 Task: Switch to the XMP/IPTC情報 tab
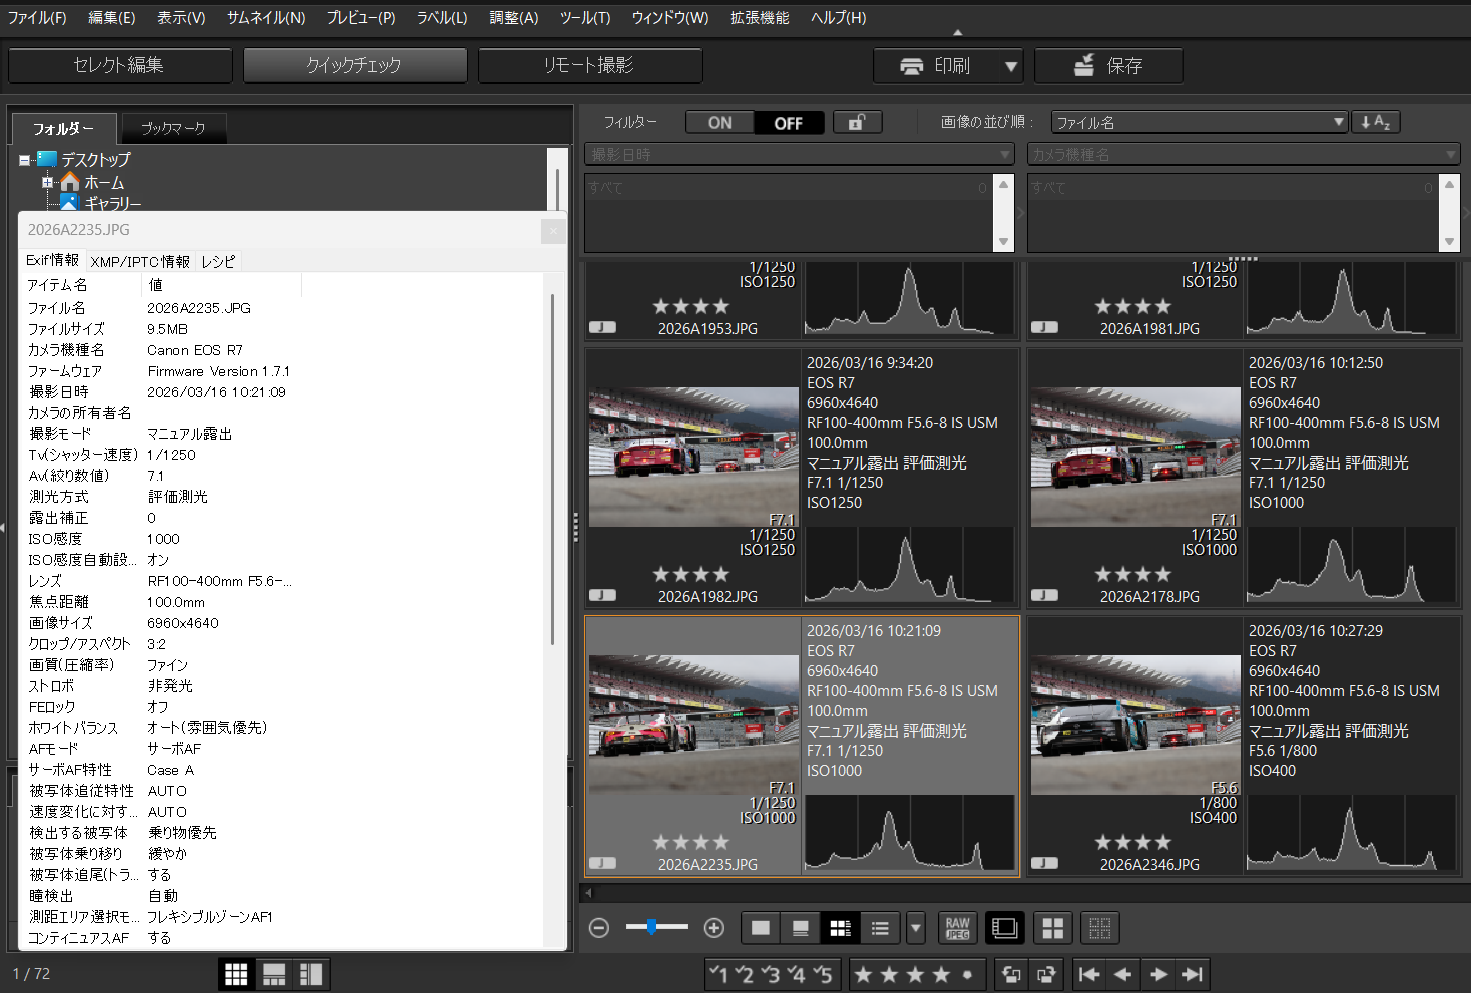[x=140, y=261]
